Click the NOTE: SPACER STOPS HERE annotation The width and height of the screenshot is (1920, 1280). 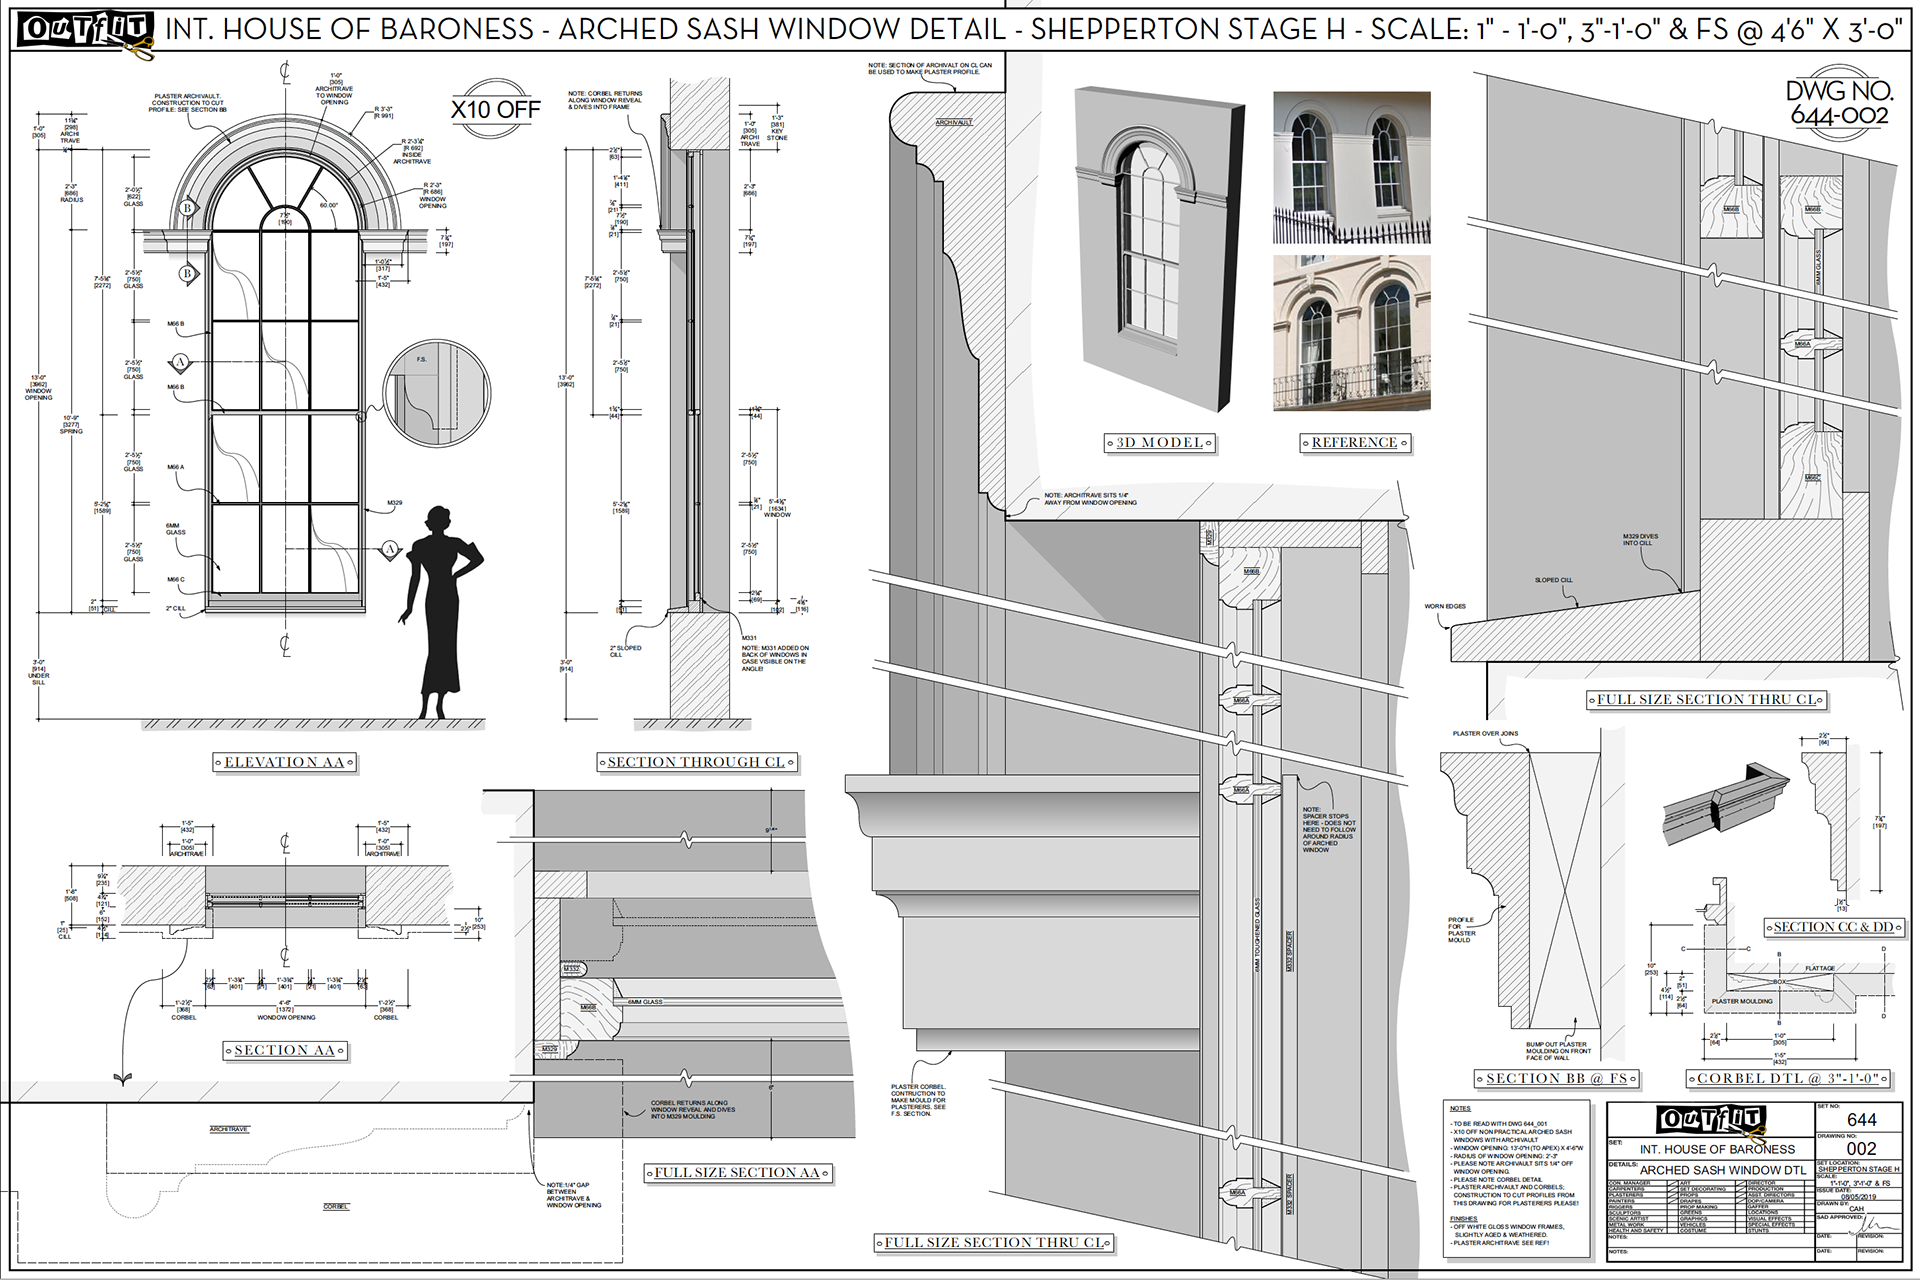coord(1328,830)
